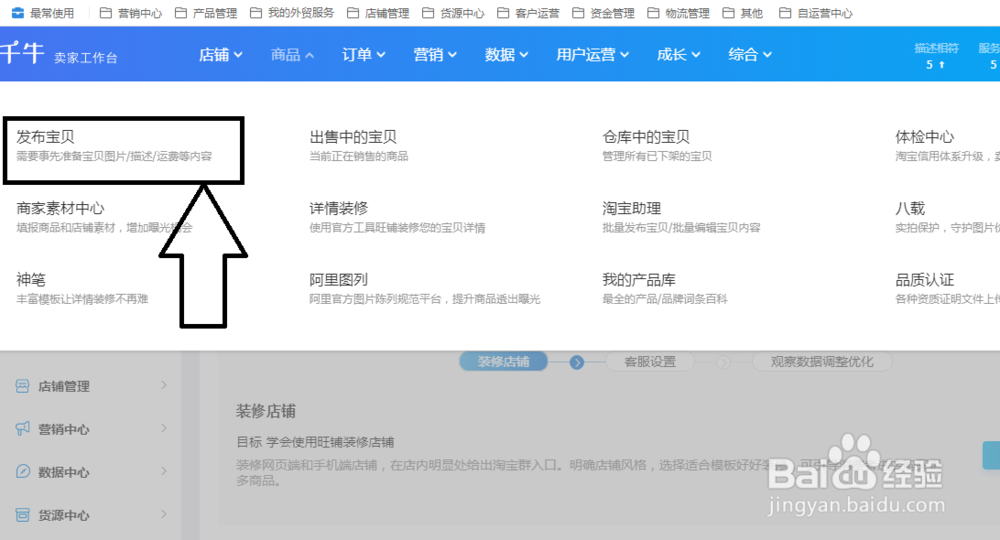Open 品质认证 menu entry
The height and width of the screenshot is (540, 1000).
coord(924,280)
